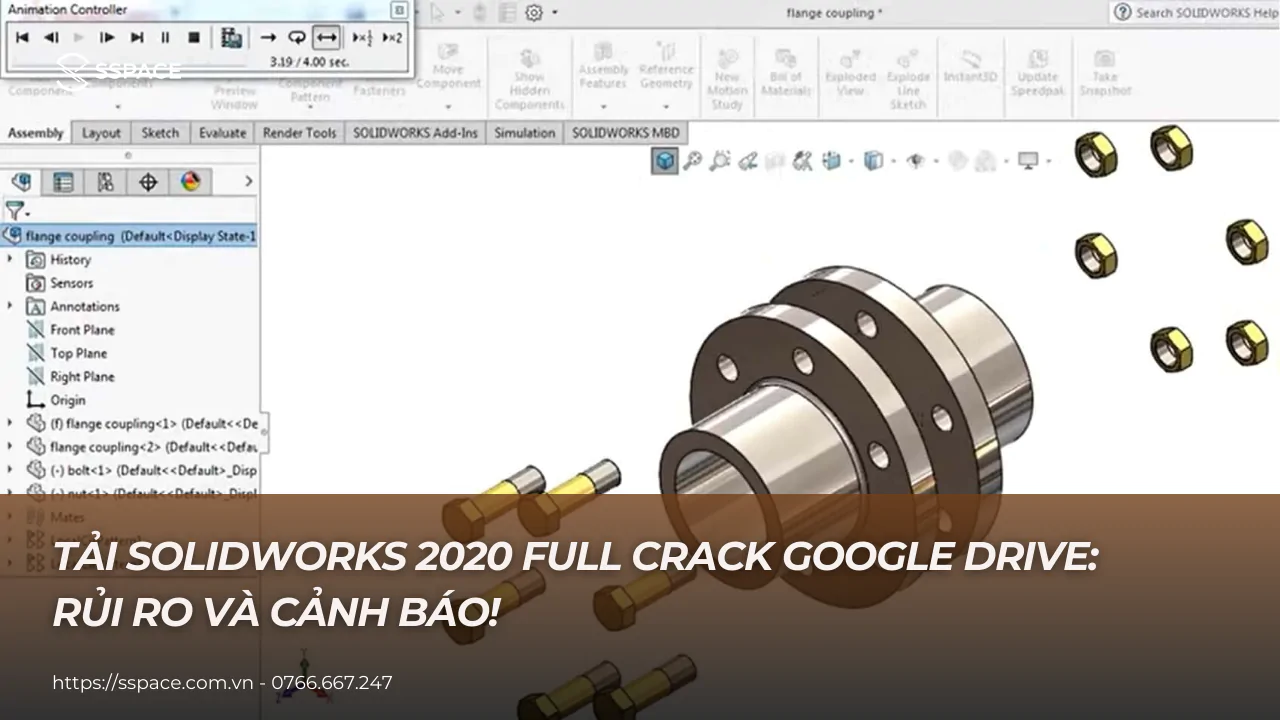
Task: Open the DisplayManager color sphere tab
Action: 191,182
